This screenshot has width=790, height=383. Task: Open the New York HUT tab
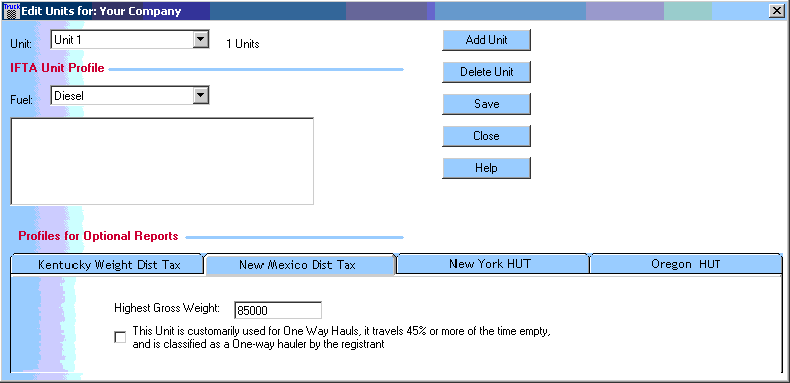click(x=490, y=264)
